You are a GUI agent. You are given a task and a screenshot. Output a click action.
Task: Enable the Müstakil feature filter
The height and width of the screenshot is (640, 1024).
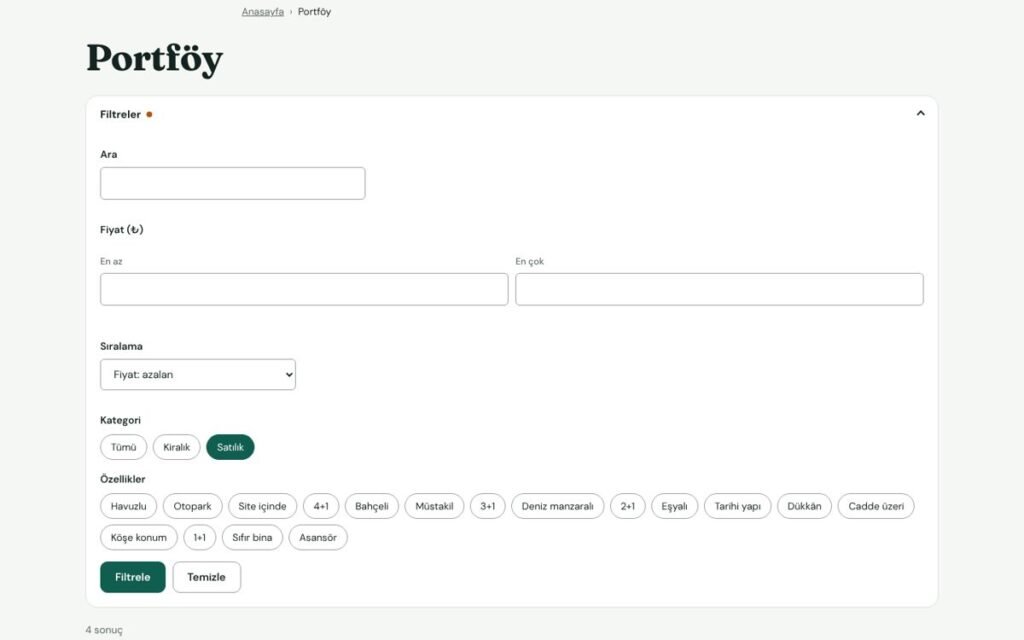coord(434,506)
